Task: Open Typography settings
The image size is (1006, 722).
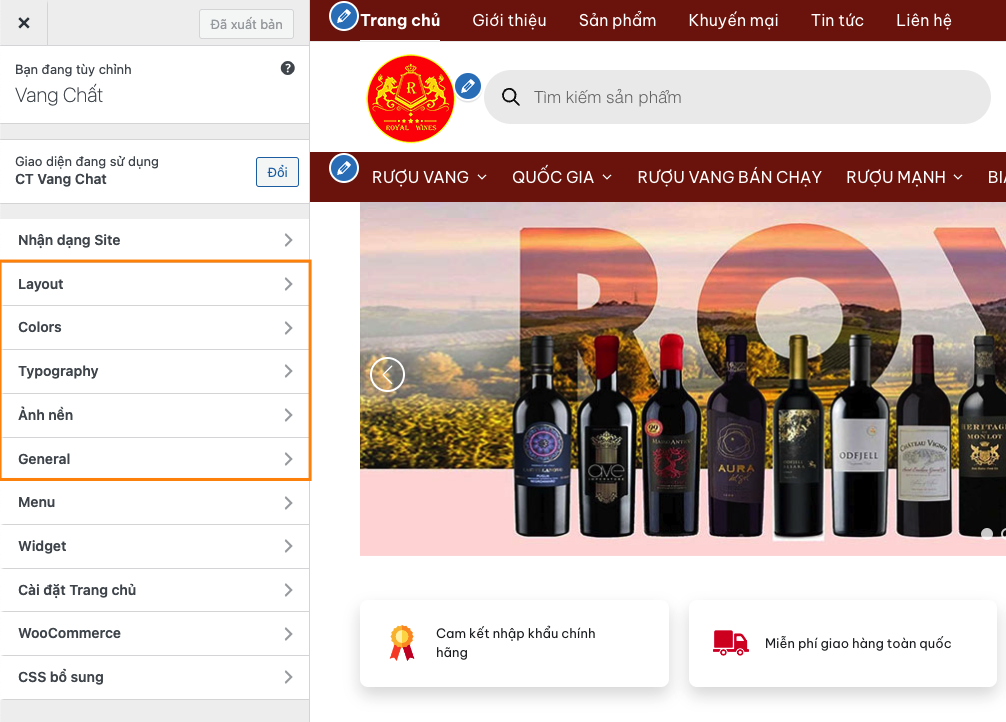Action: 155,371
